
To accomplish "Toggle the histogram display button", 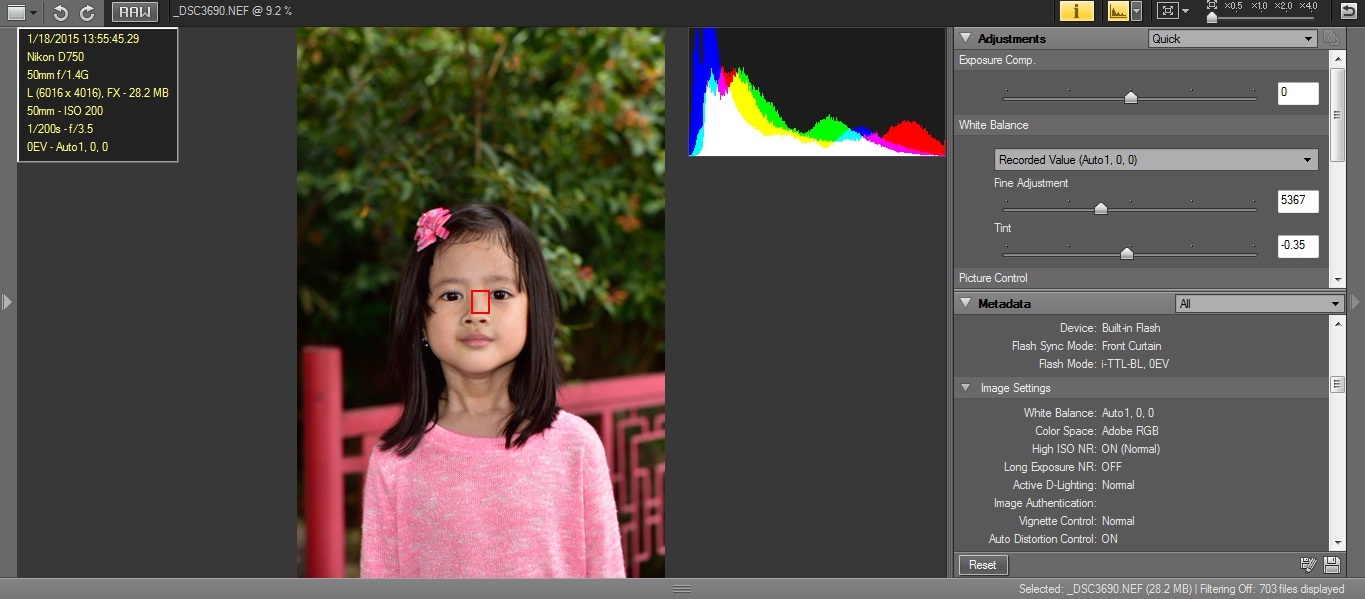I will tap(1117, 11).
